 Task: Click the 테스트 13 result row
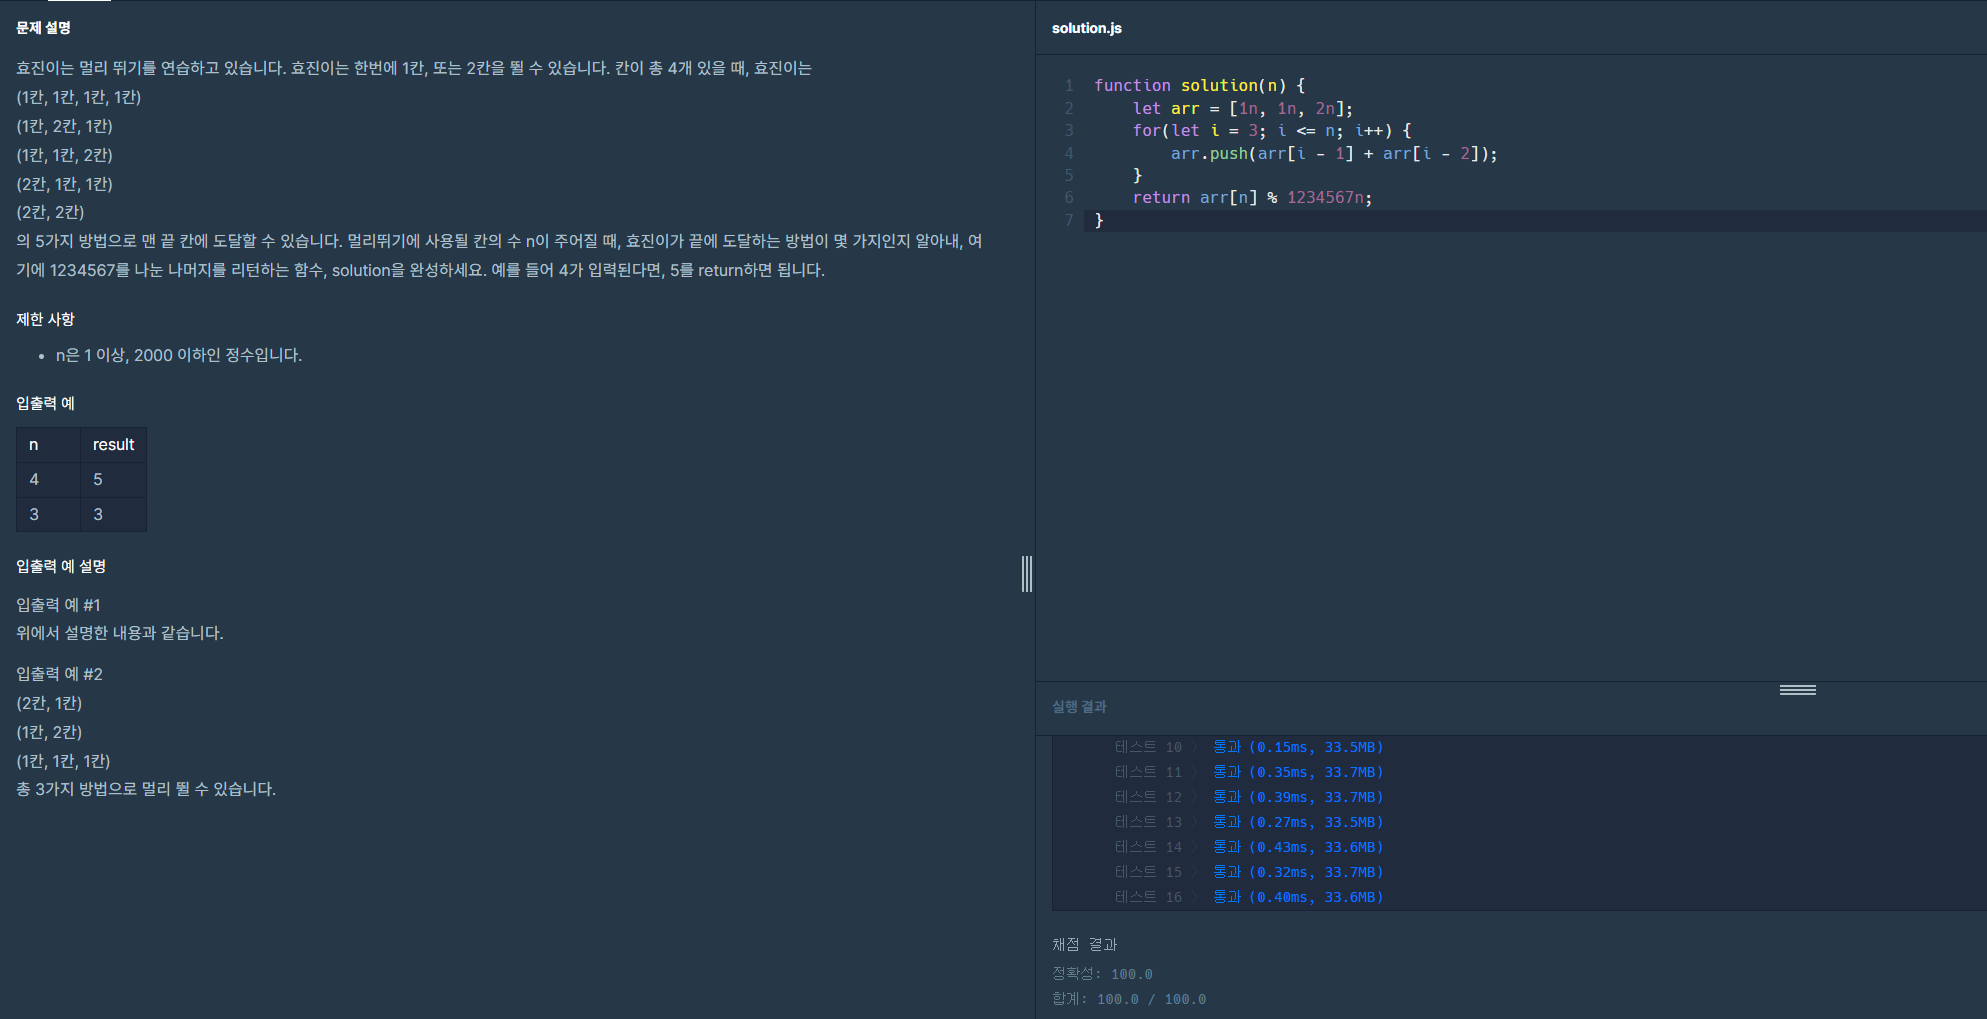click(x=1249, y=822)
